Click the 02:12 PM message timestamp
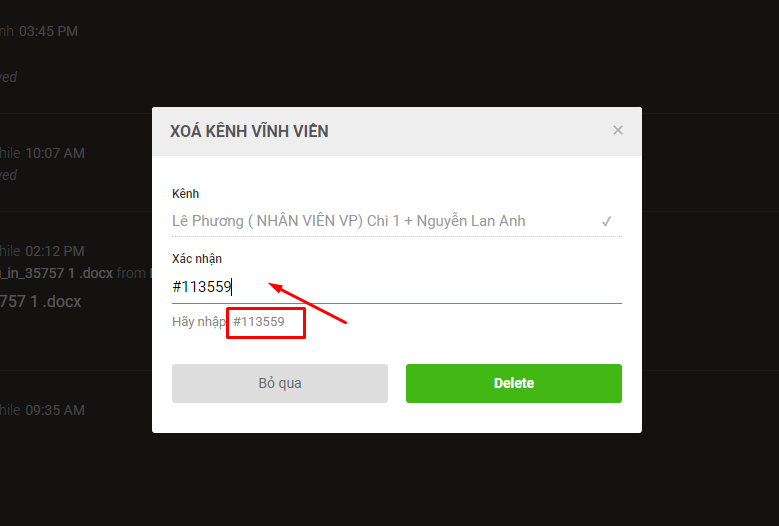The height and width of the screenshot is (526, 779). [x=55, y=251]
